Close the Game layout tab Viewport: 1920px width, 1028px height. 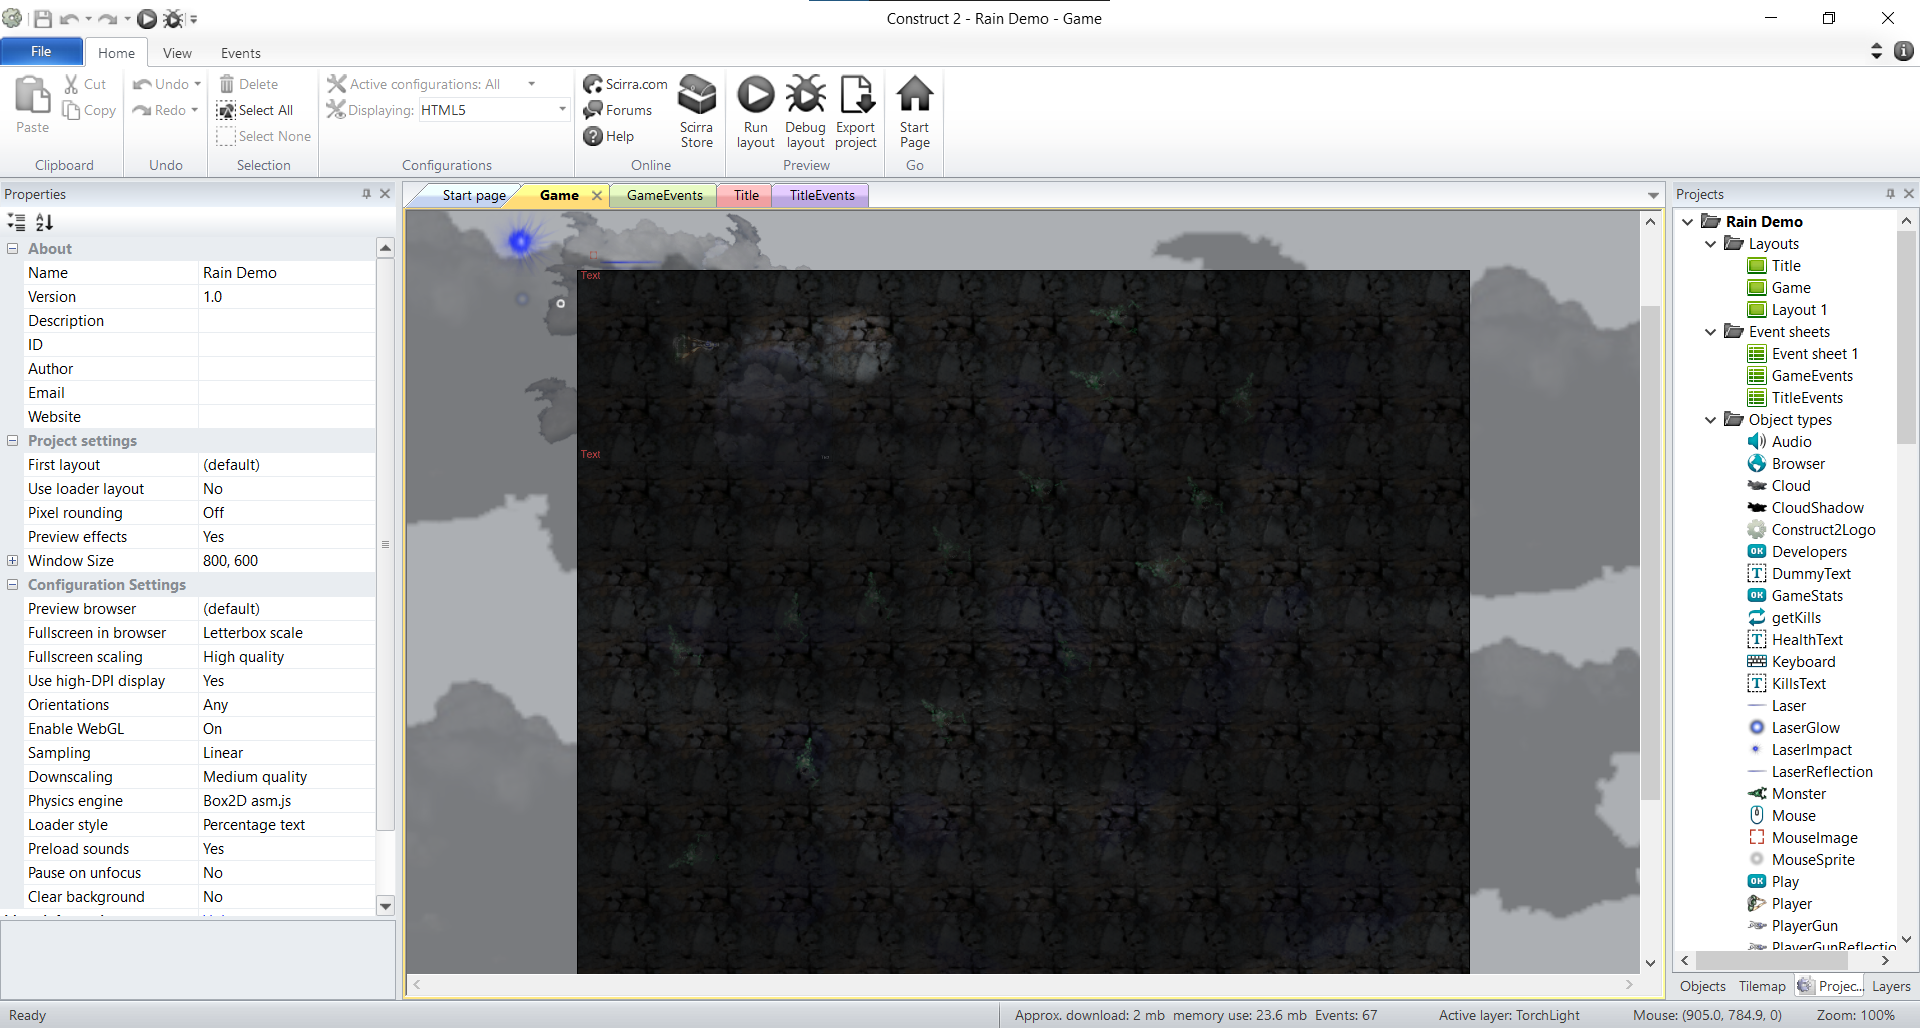pyautogui.click(x=597, y=196)
